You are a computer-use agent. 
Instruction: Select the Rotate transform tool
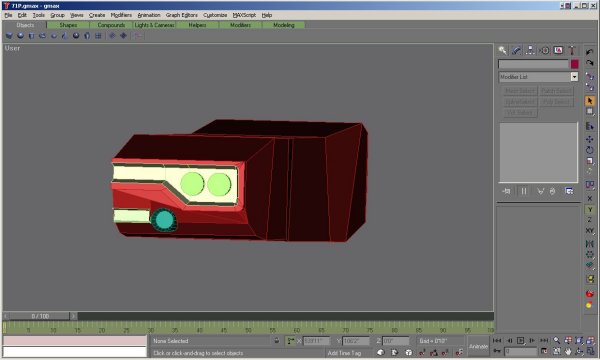(590, 150)
